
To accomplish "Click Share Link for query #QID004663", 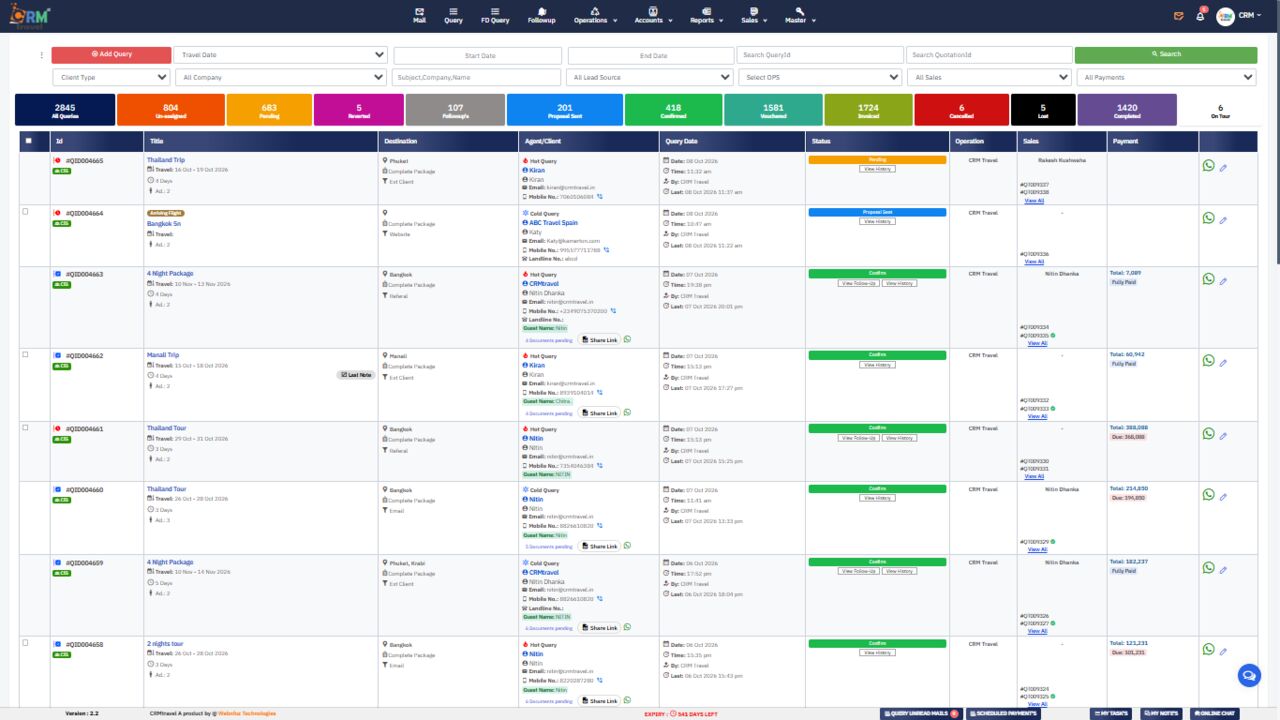I will tap(599, 340).
